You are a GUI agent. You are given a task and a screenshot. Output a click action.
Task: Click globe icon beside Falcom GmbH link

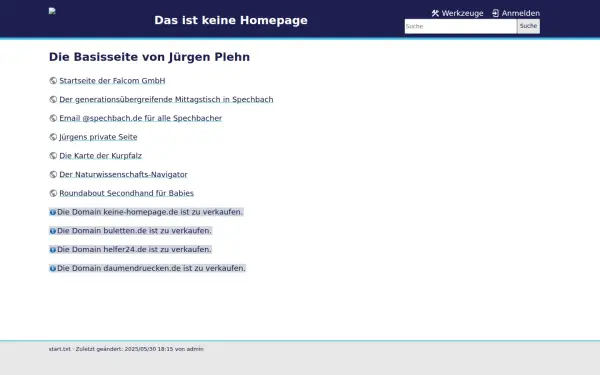pyautogui.click(x=53, y=81)
